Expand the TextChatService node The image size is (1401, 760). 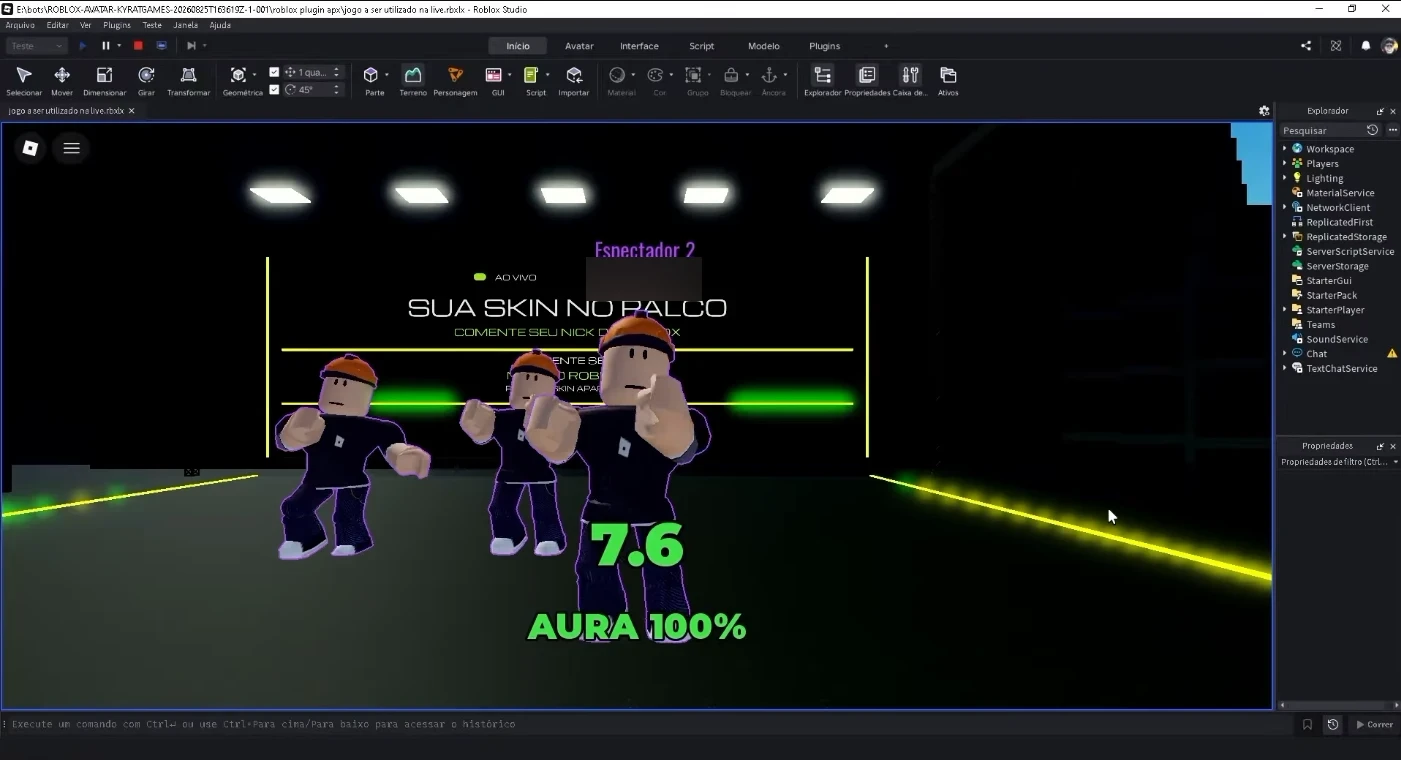coord(1285,369)
